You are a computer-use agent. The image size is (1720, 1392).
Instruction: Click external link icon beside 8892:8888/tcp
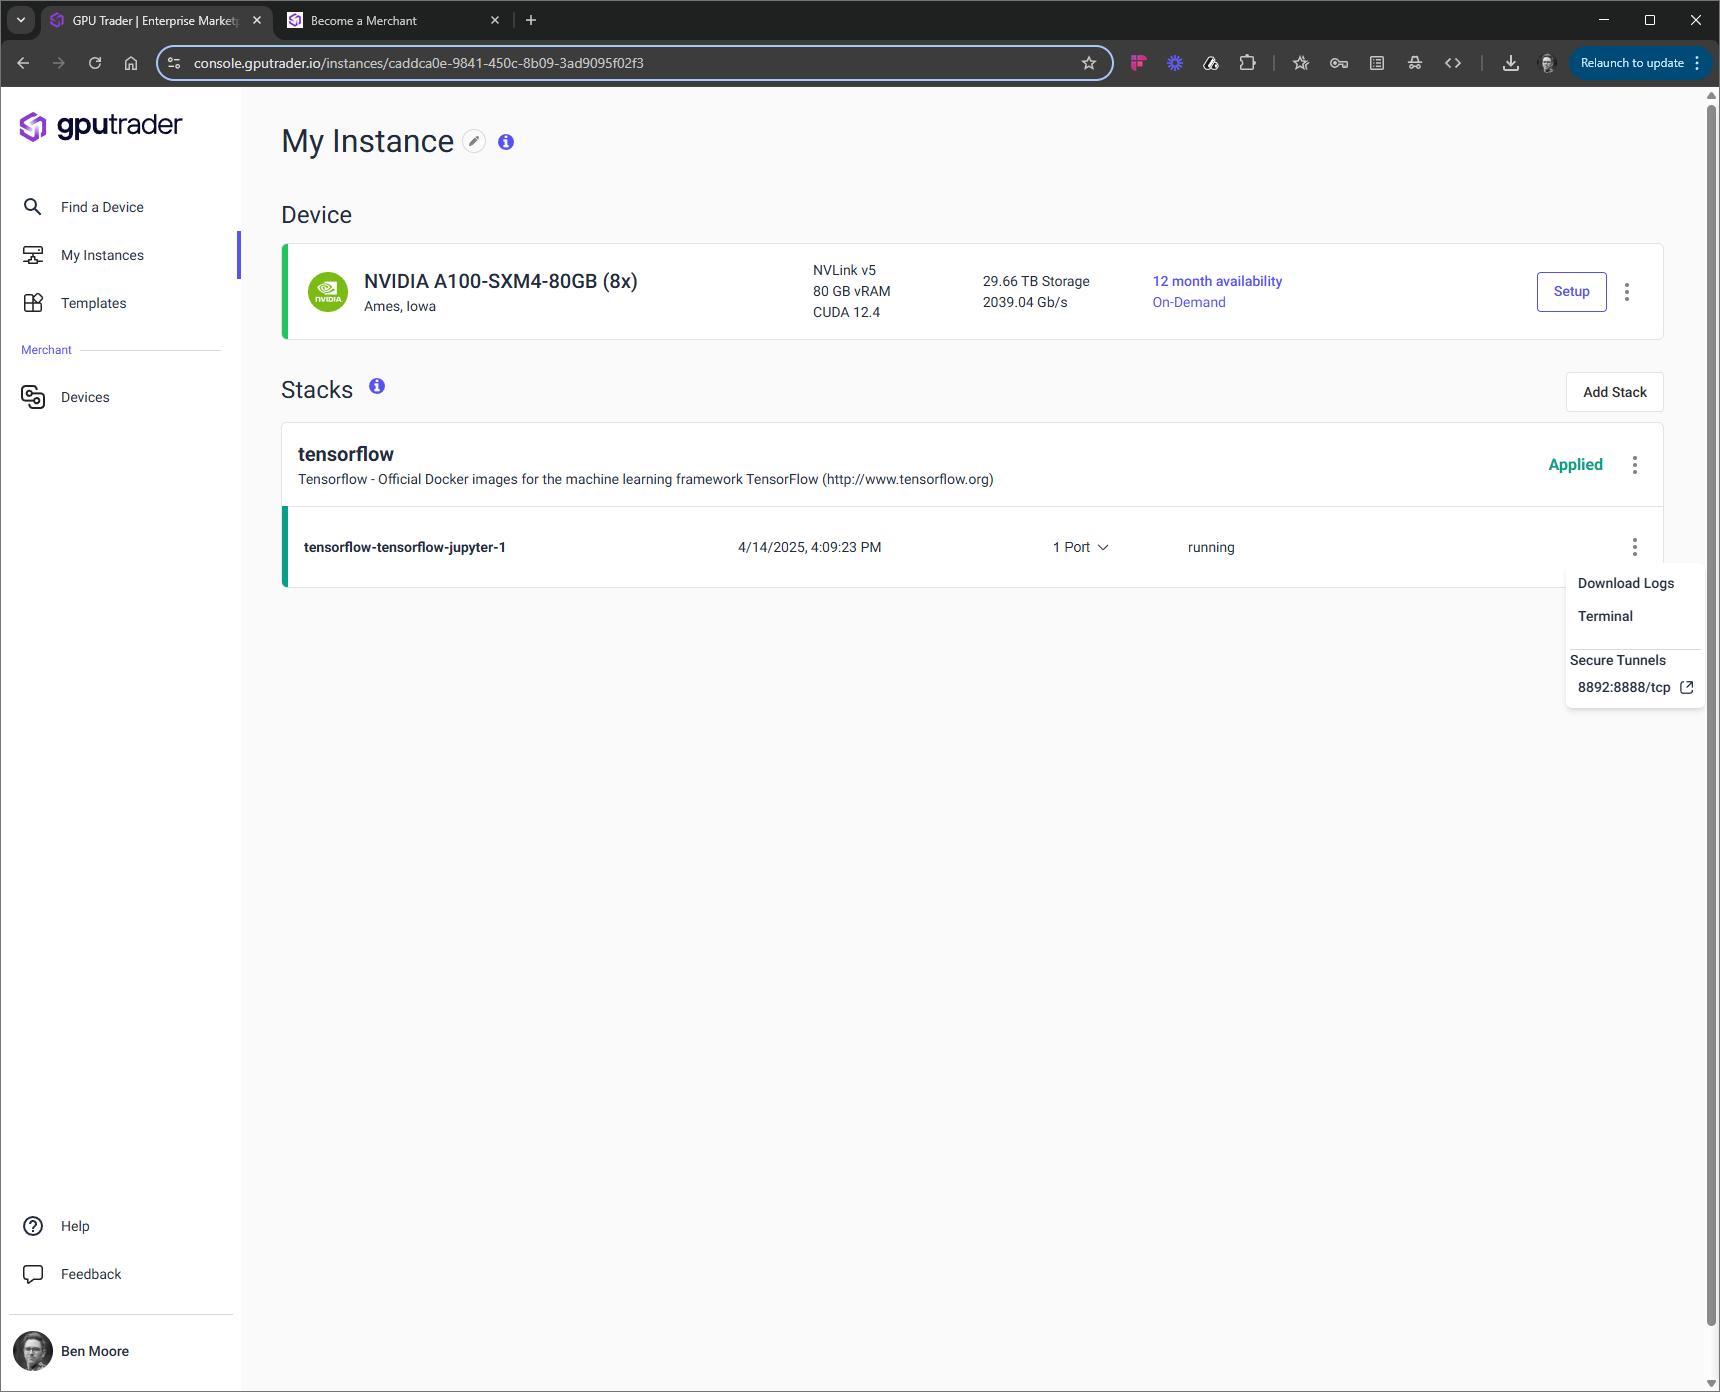[1687, 687]
